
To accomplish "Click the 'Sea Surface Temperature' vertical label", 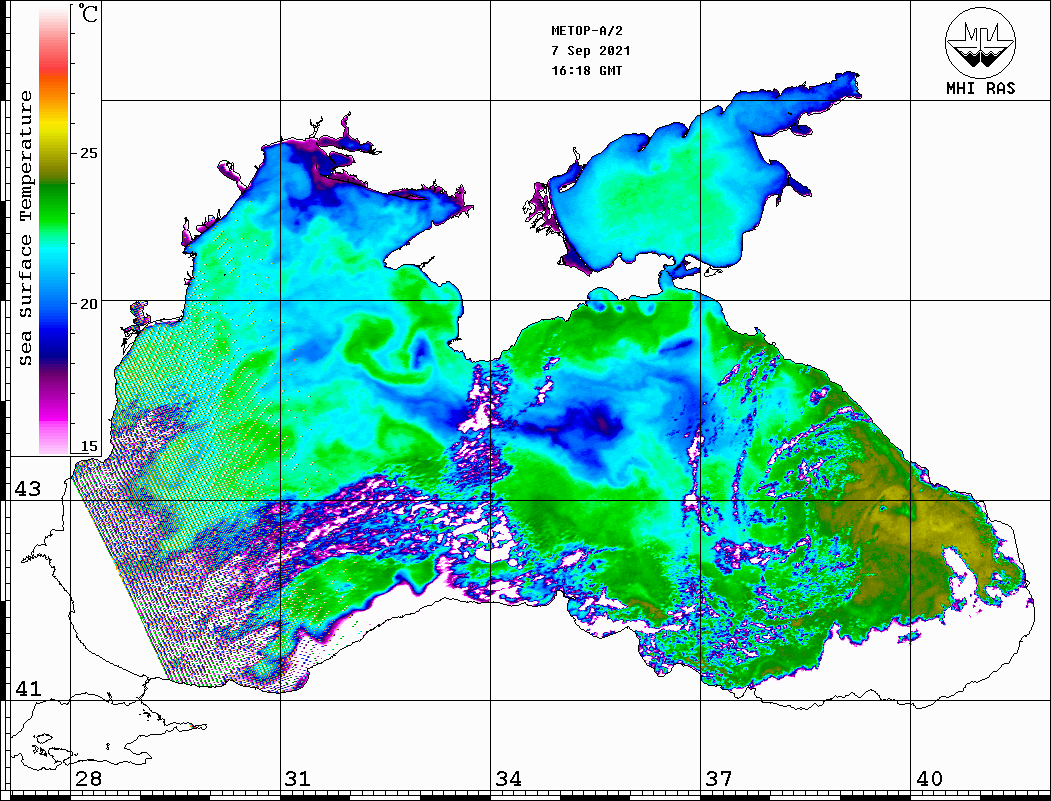I will point(25,228).
